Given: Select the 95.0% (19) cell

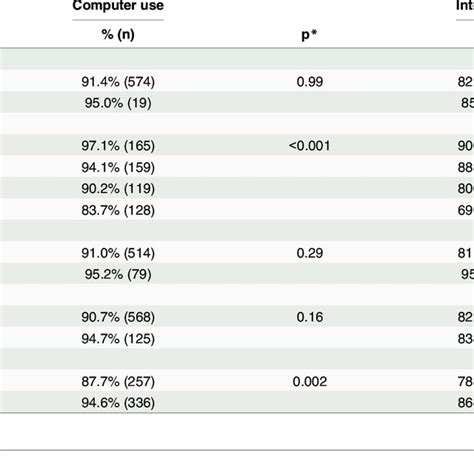Looking at the screenshot, I should 118,103.
